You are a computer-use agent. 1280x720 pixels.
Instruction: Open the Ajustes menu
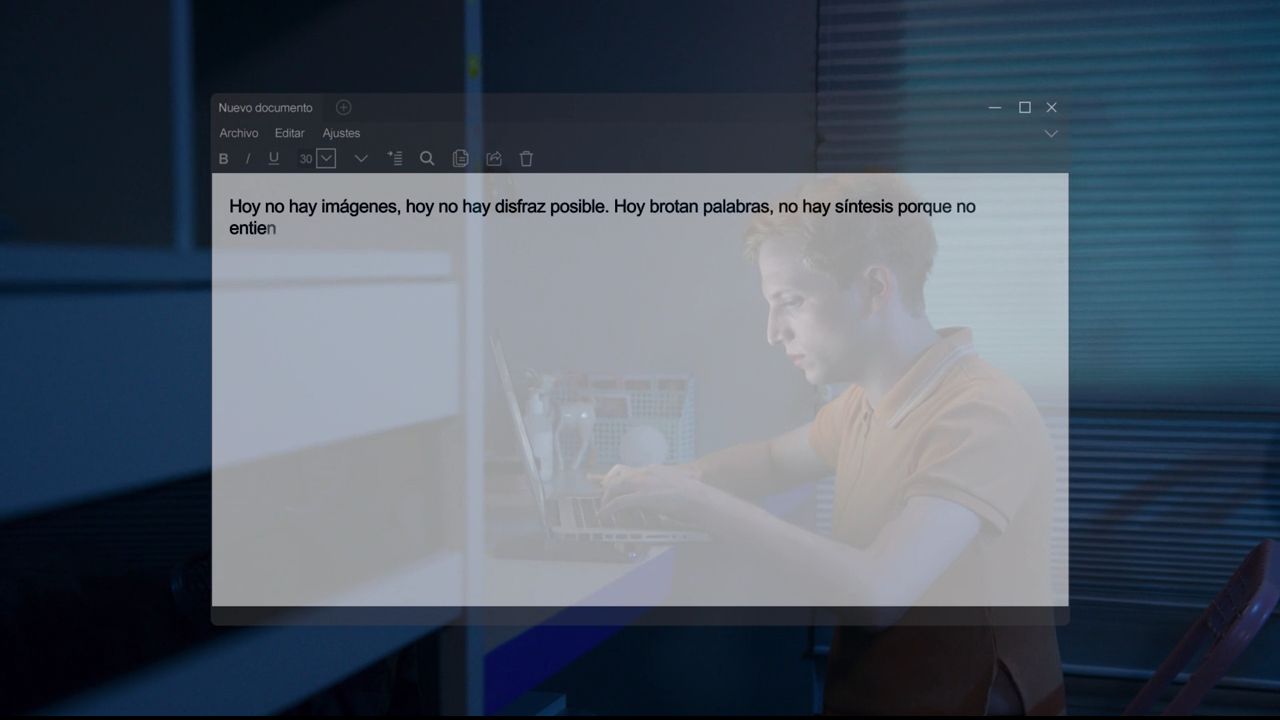[x=341, y=133]
